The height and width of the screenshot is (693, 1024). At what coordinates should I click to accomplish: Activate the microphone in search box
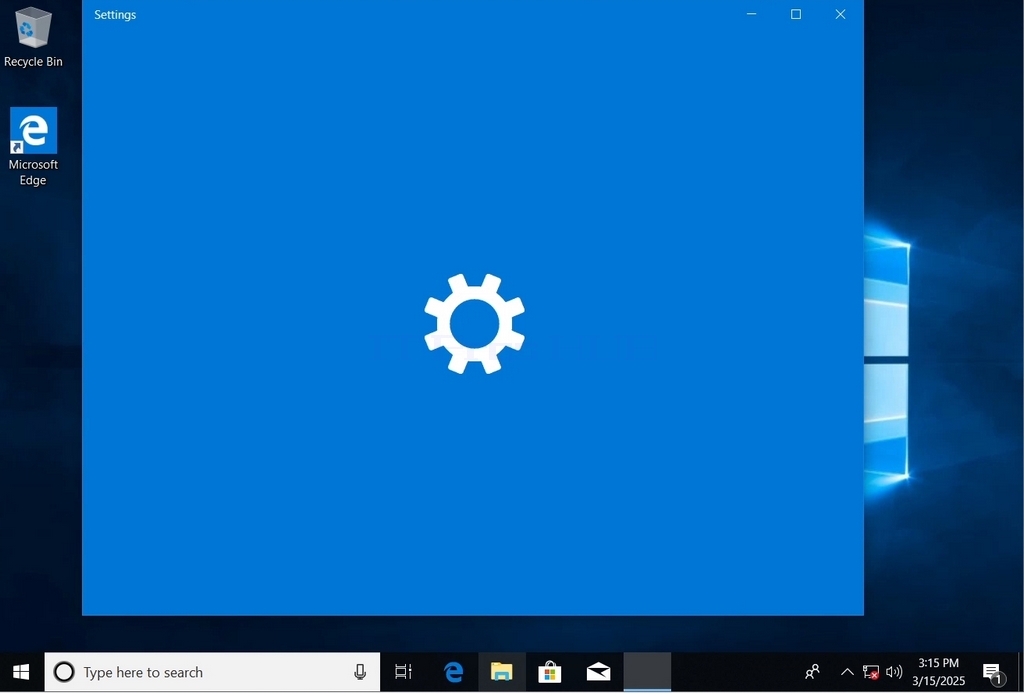point(360,672)
